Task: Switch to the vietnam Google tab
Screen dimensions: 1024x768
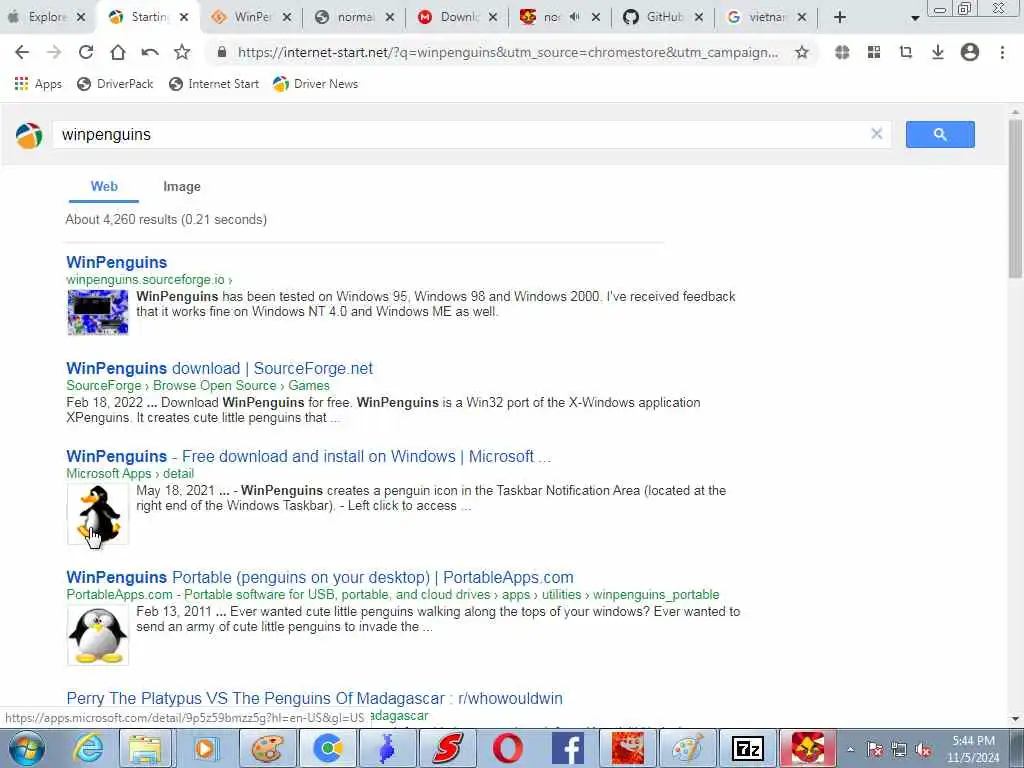Action: click(767, 18)
